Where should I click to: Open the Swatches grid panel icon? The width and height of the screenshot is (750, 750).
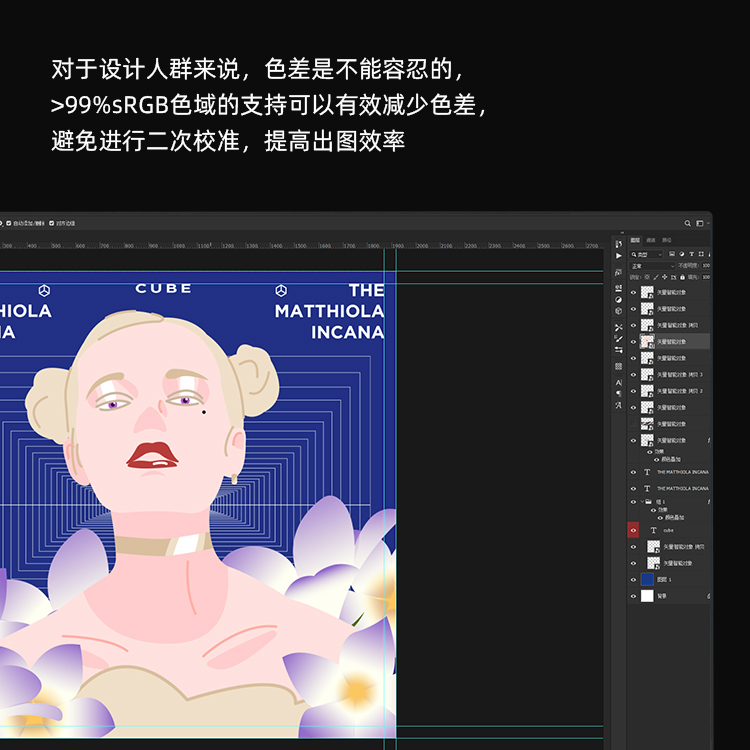pyautogui.click(x=619, y=366)
